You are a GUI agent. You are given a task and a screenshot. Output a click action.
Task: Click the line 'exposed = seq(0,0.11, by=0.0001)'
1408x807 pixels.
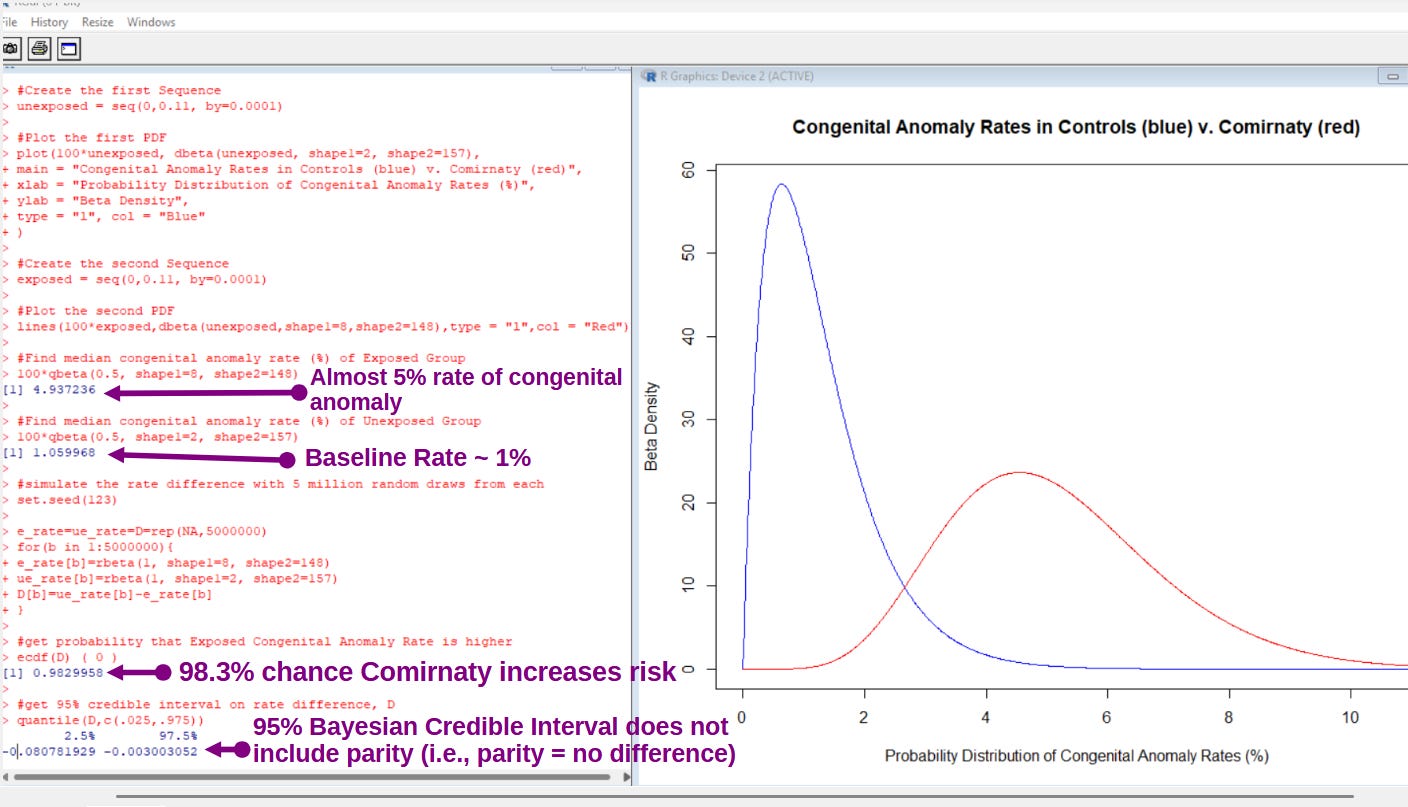pyautogui.click(x=142, y=279)
